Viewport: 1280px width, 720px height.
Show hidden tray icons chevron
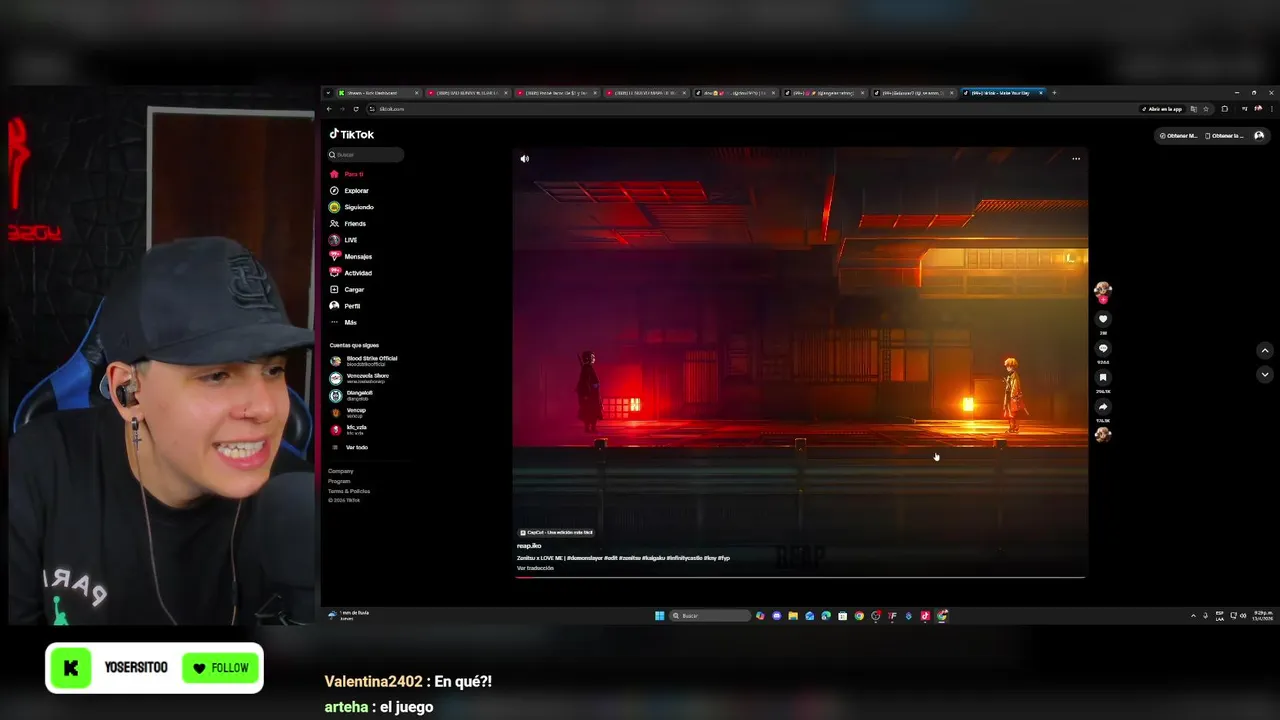1193,616
